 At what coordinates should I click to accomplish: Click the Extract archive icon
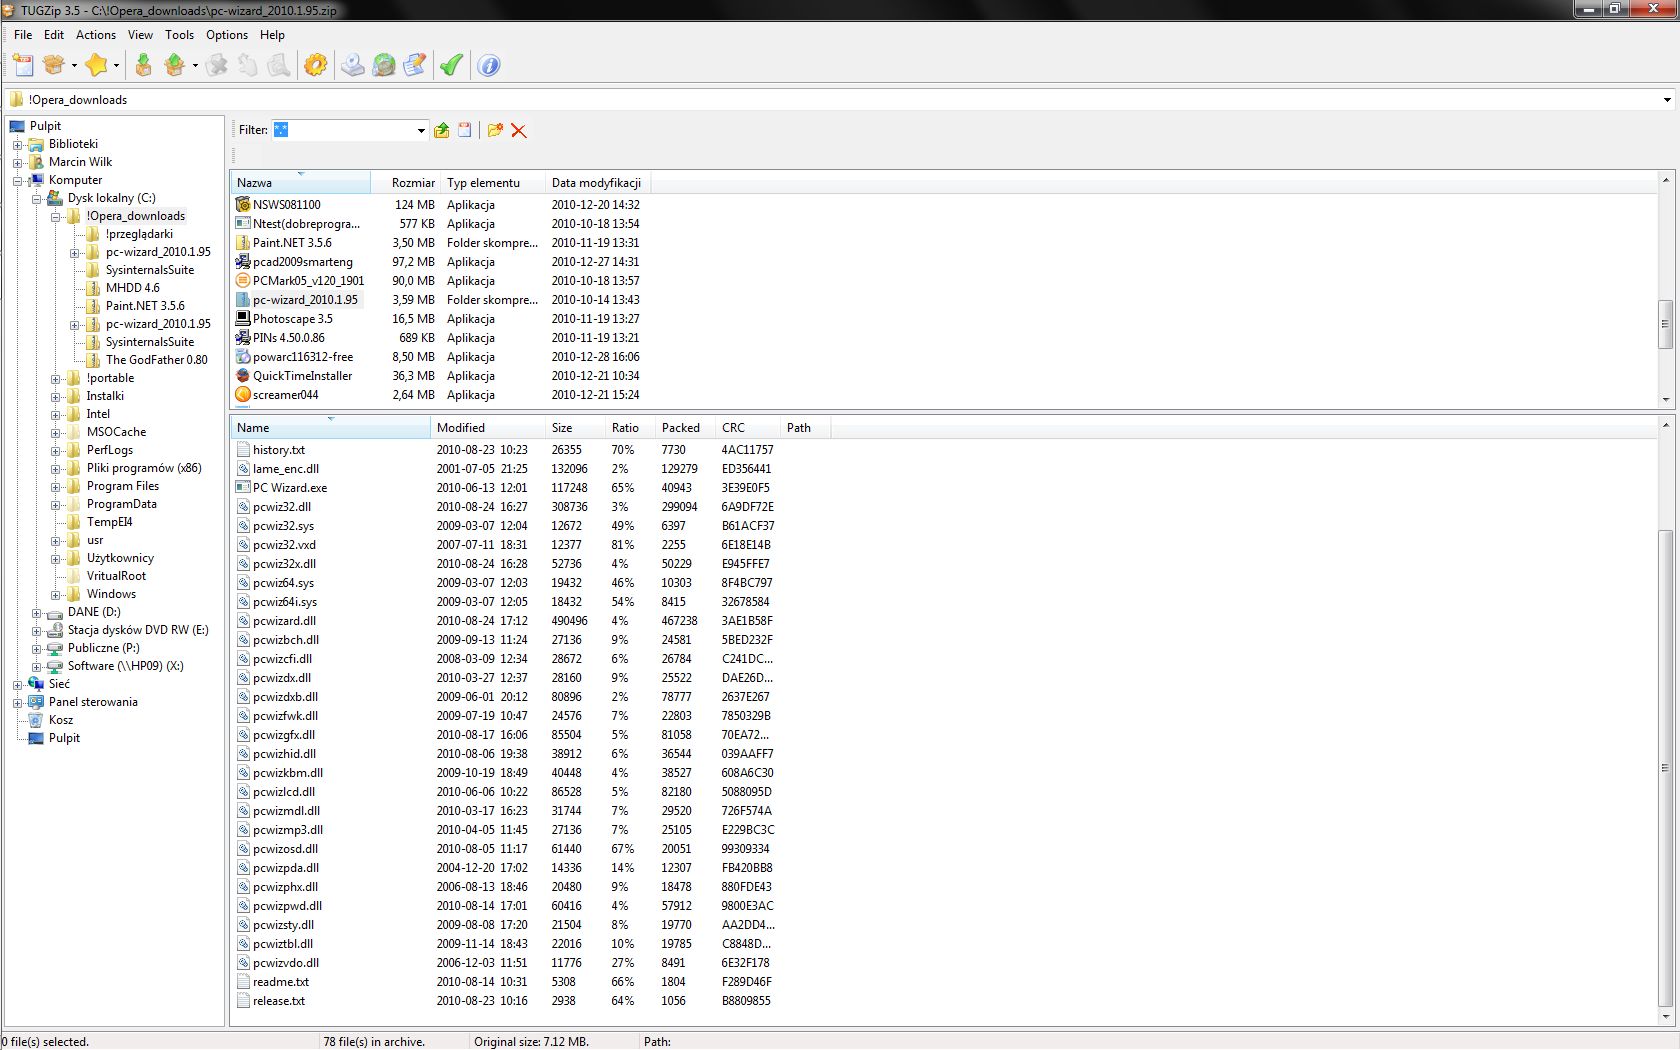tap(175, 65)
